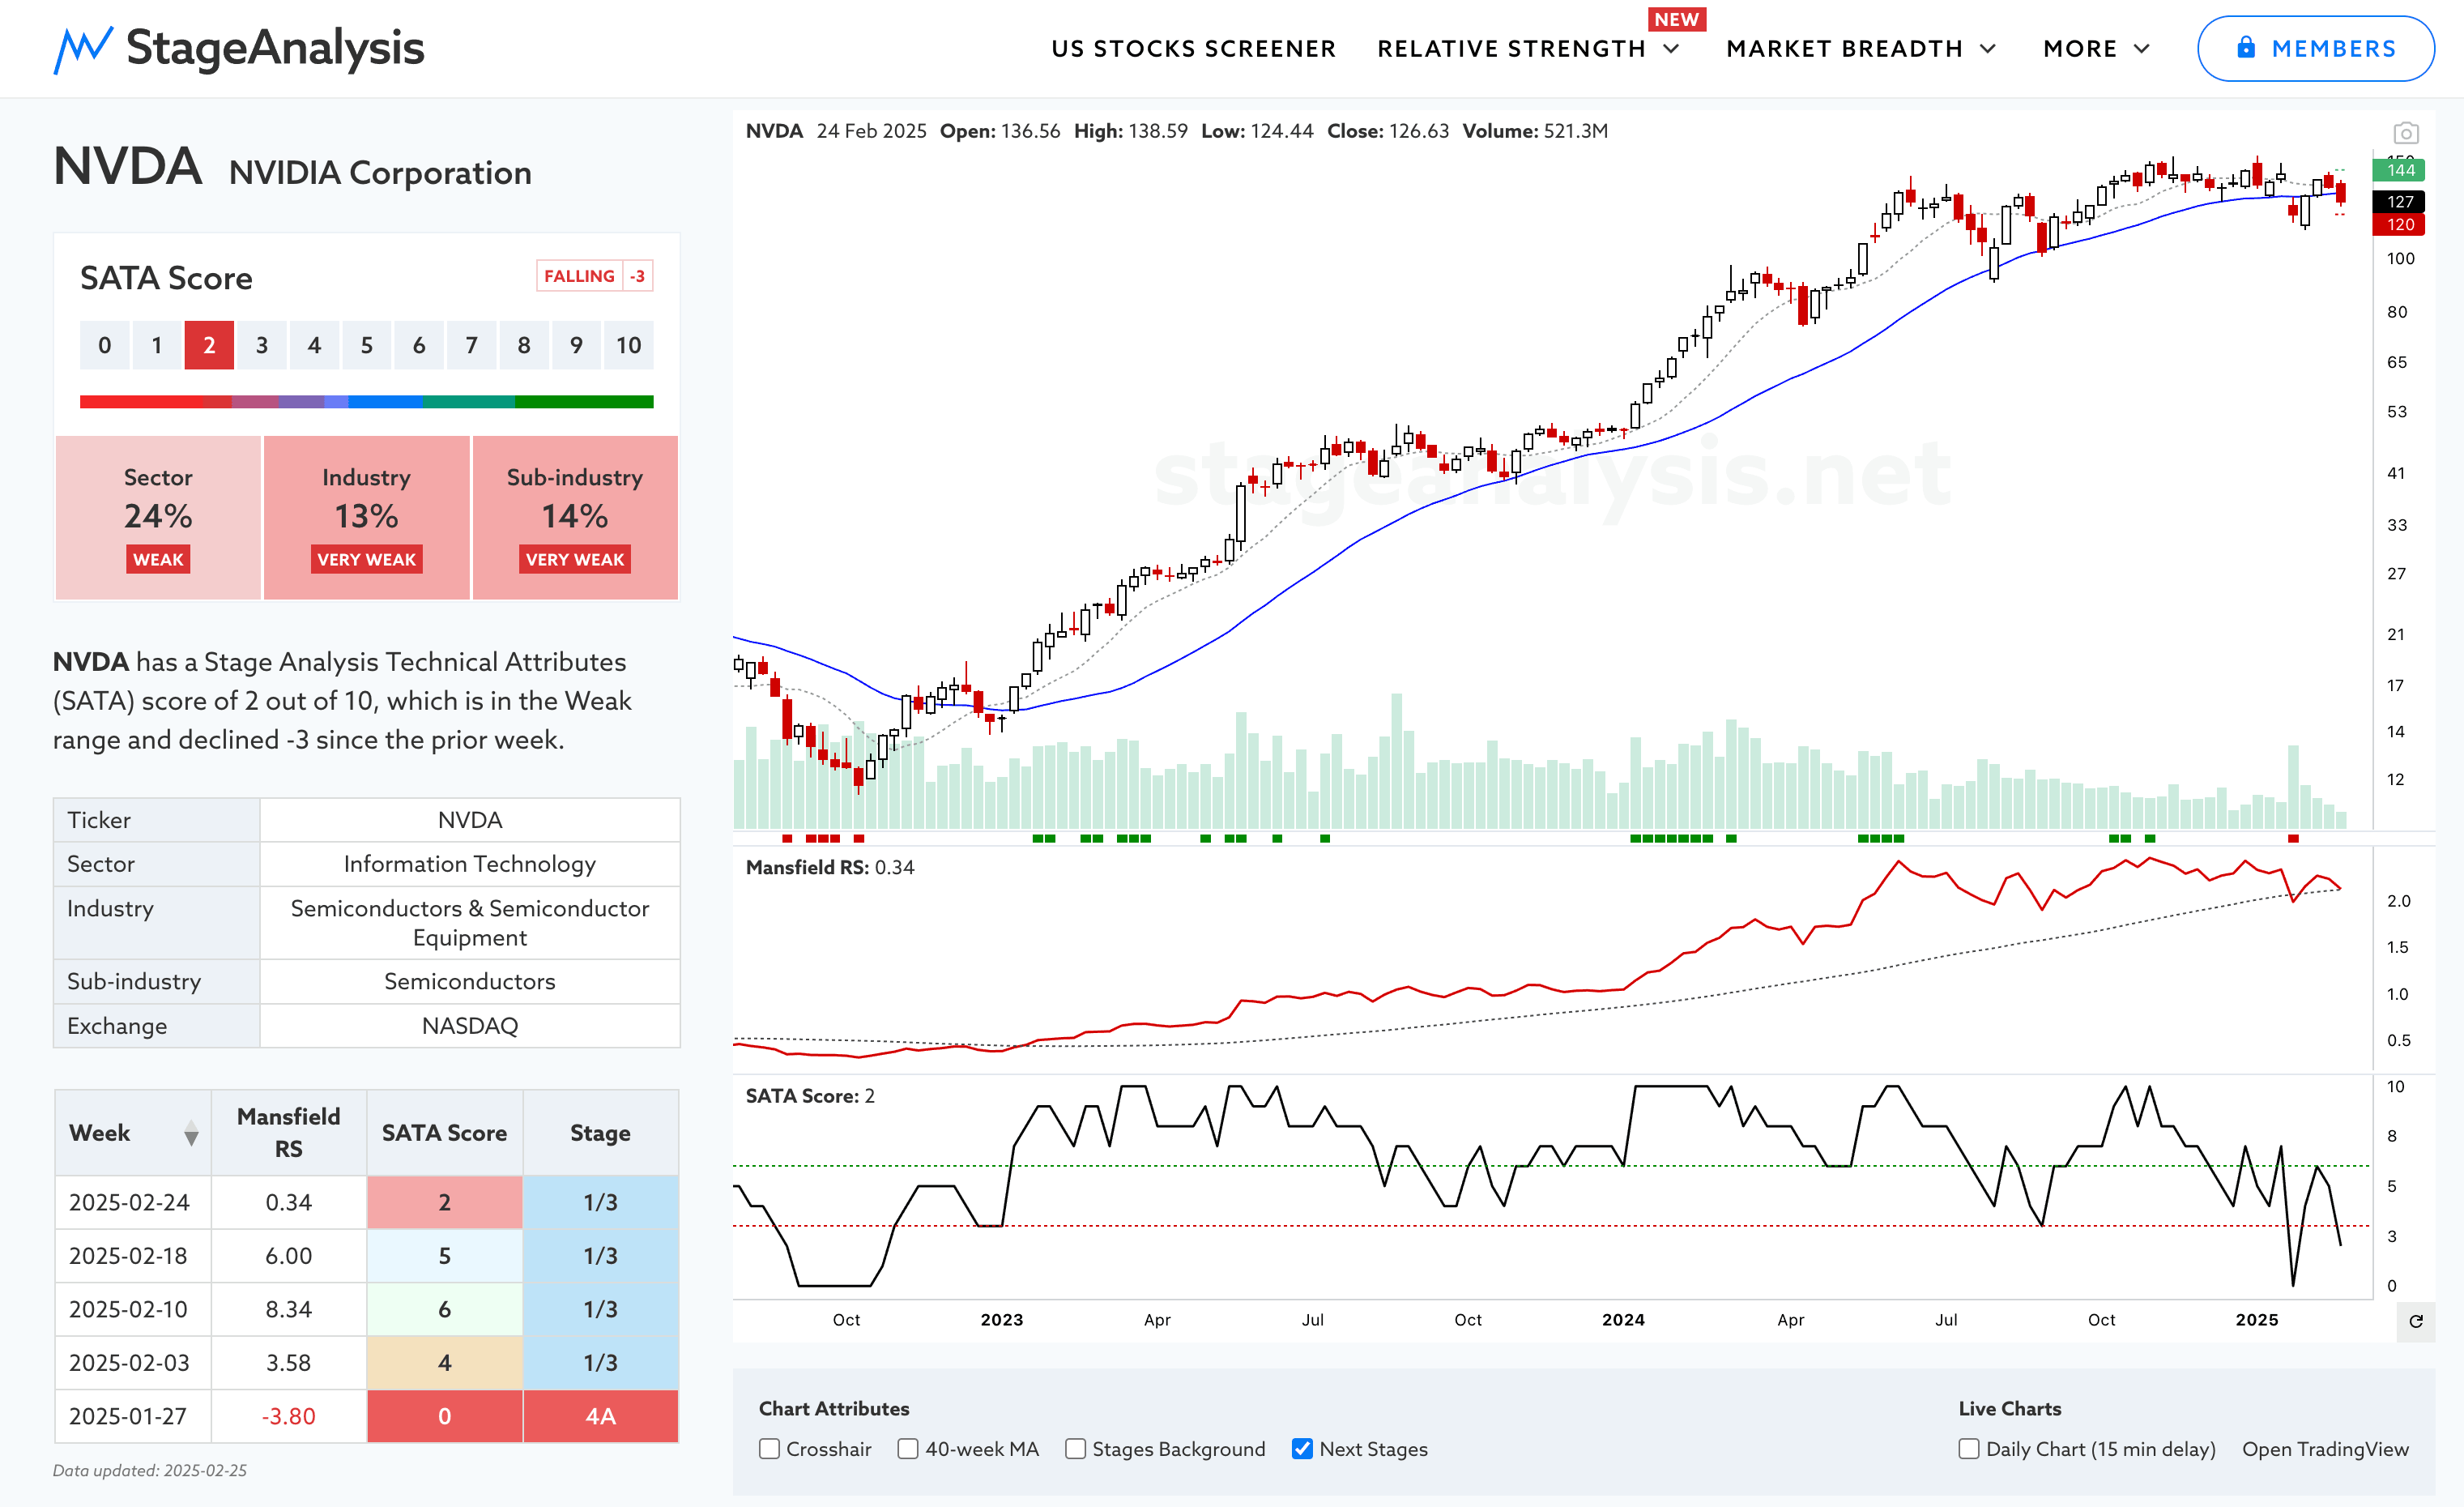The width and height of the screenshot is (2464, 1507).
Task: Open the More menu
Action: [x=2080, y=49]
